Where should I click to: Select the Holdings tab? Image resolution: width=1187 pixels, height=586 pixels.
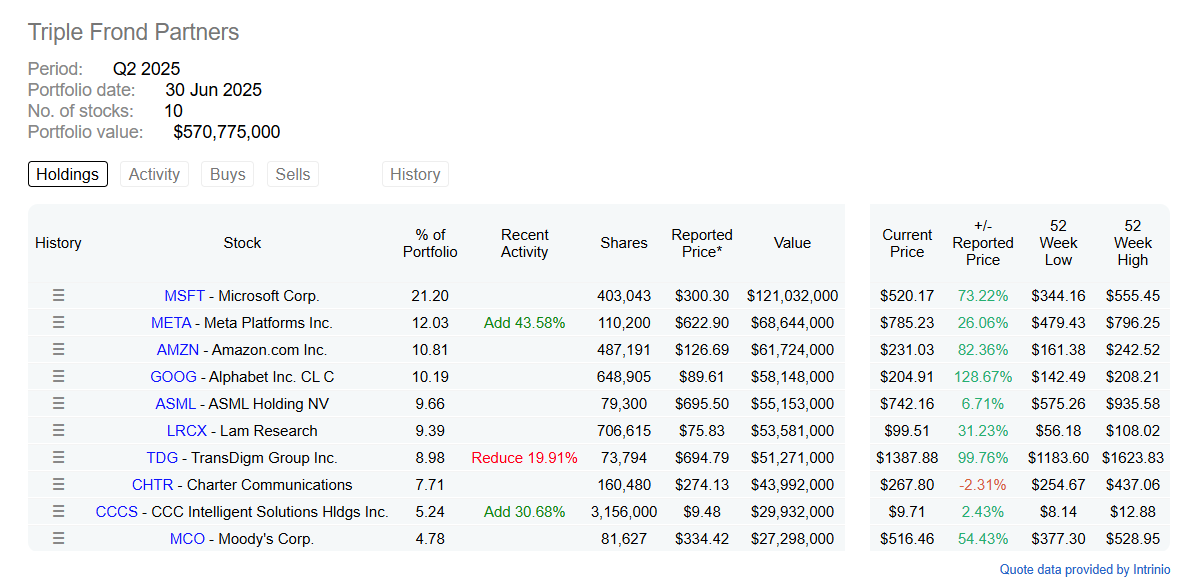coord(68,174)
